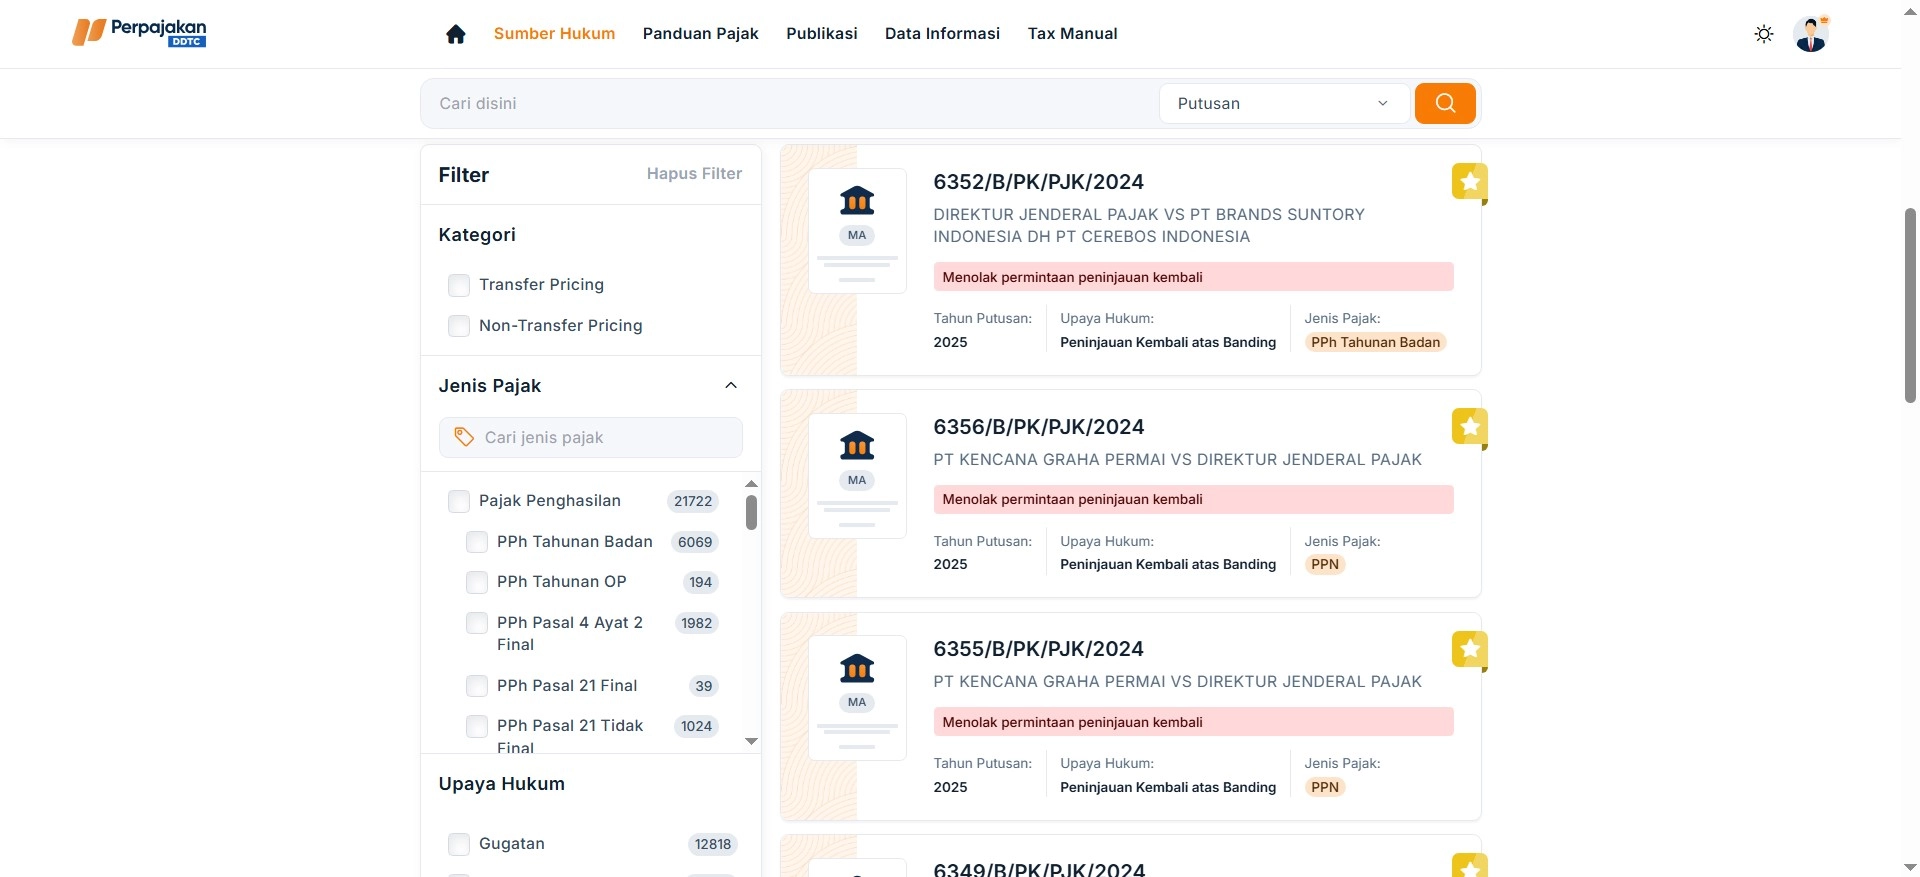
Task: Toggle the light/dark theme sun icon
Action: (x=1763, y=34)
